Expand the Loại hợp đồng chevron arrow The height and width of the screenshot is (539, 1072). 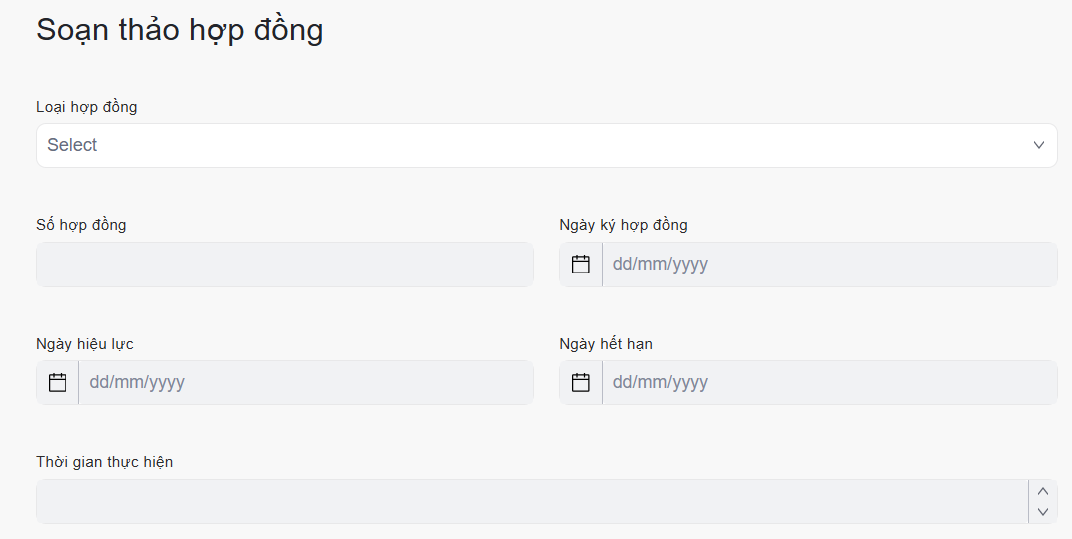[1038, 145]
